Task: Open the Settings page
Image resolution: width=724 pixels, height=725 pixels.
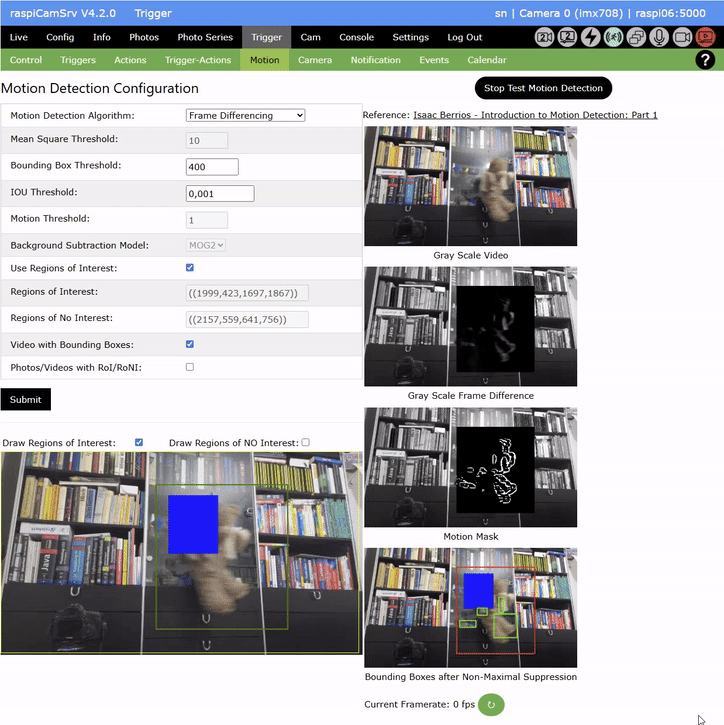Action: point(411,37)
